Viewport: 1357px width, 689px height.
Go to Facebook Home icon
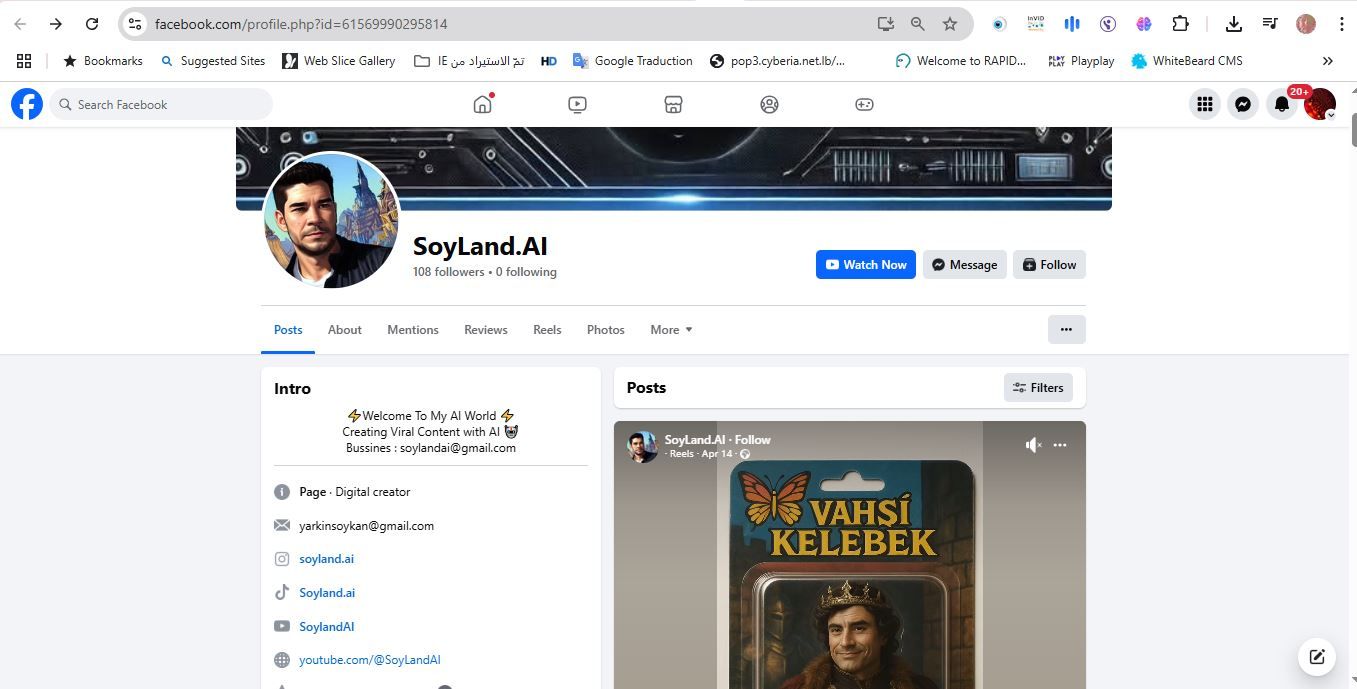pos(482,104)
